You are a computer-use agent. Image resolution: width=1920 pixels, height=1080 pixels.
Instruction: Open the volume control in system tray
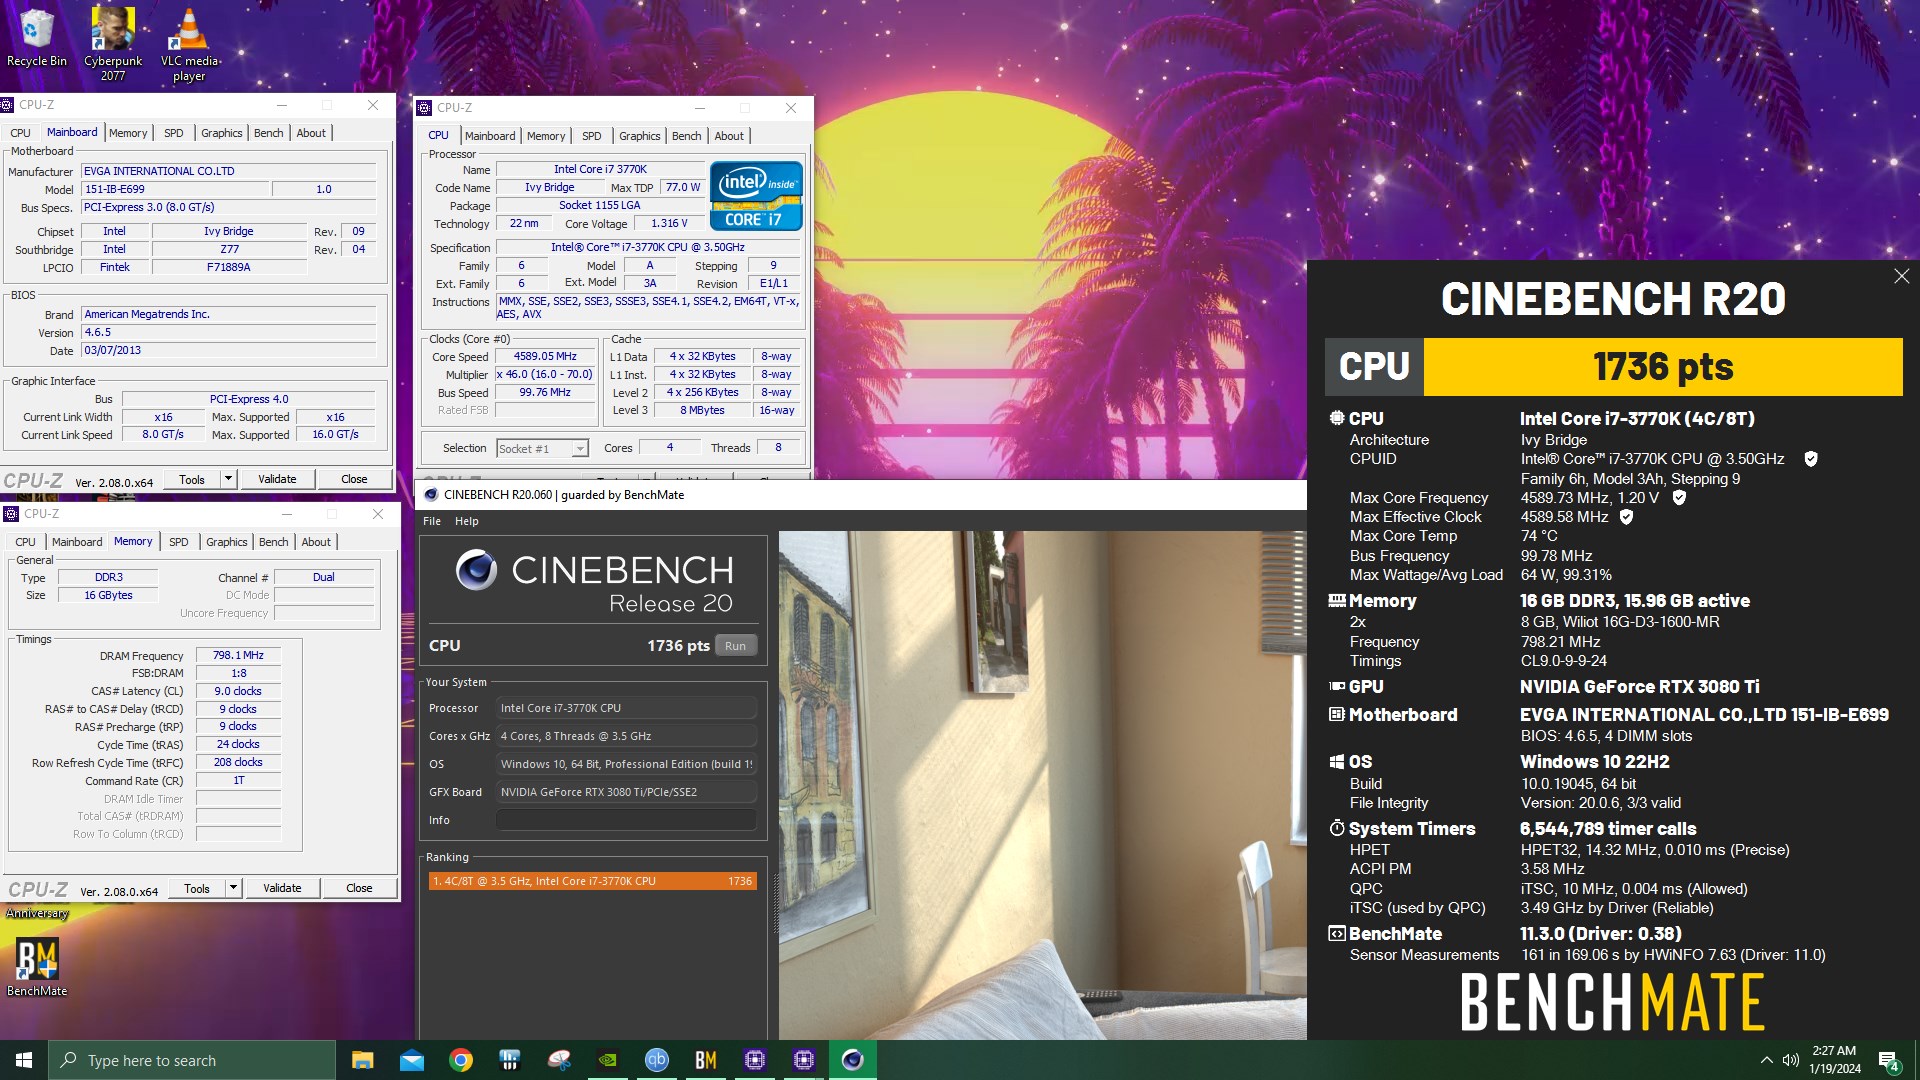tap(1790, 1060)
